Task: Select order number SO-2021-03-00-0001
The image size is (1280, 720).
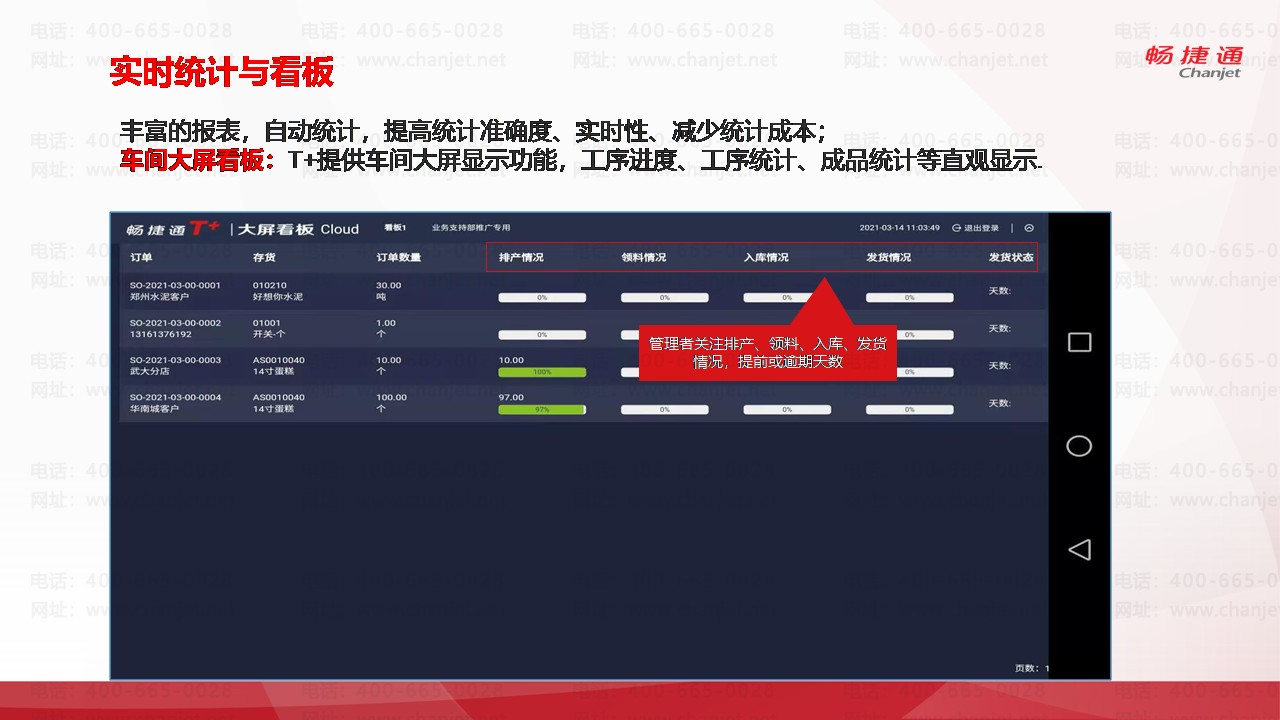Action: point(175,286)
